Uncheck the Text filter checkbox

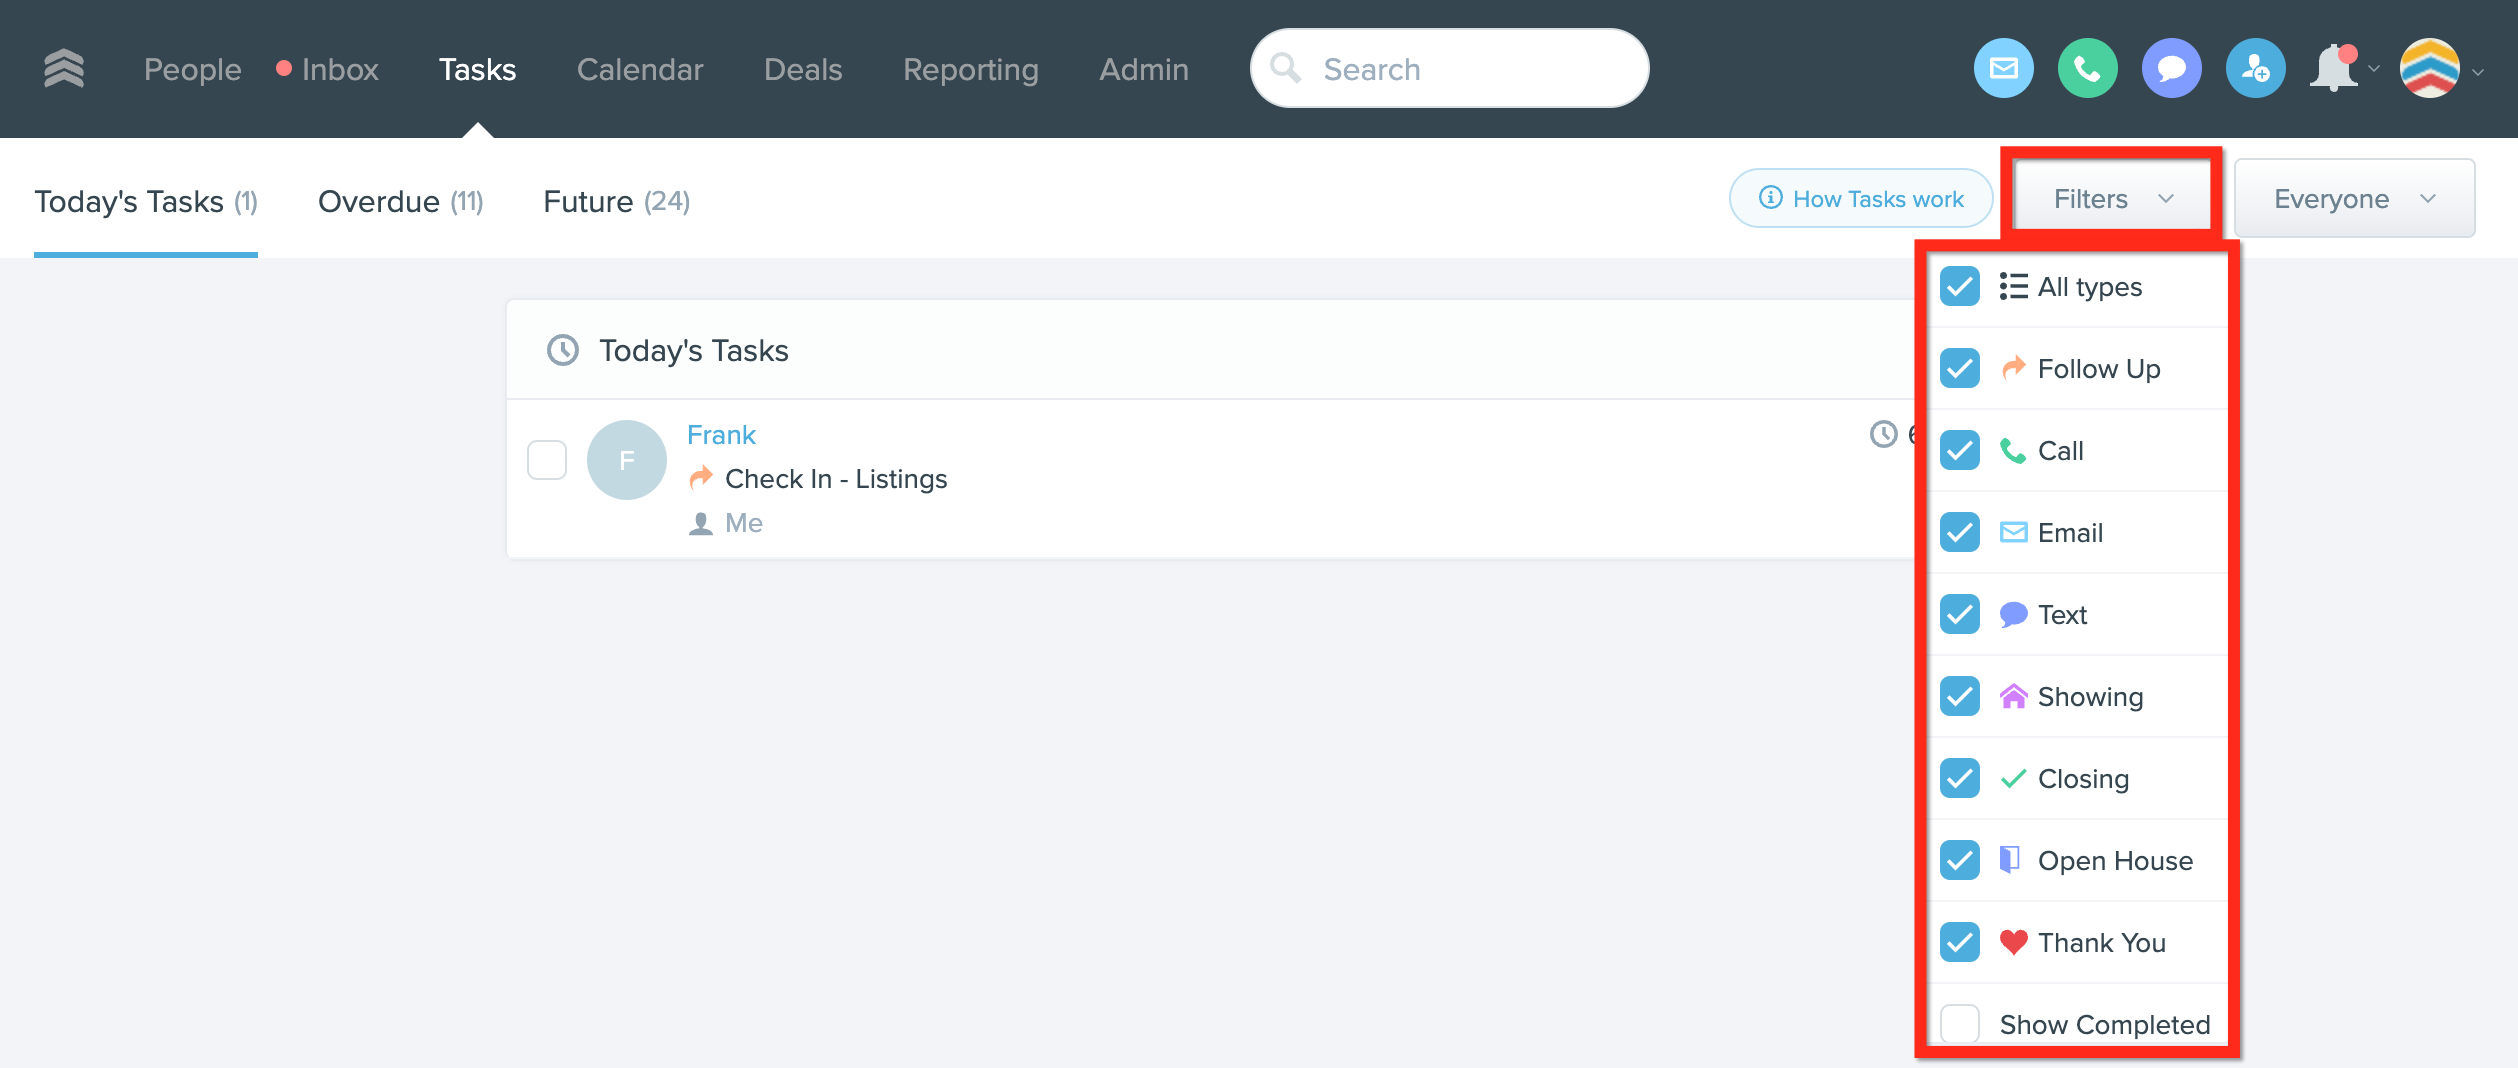(x=1960, y=615)
